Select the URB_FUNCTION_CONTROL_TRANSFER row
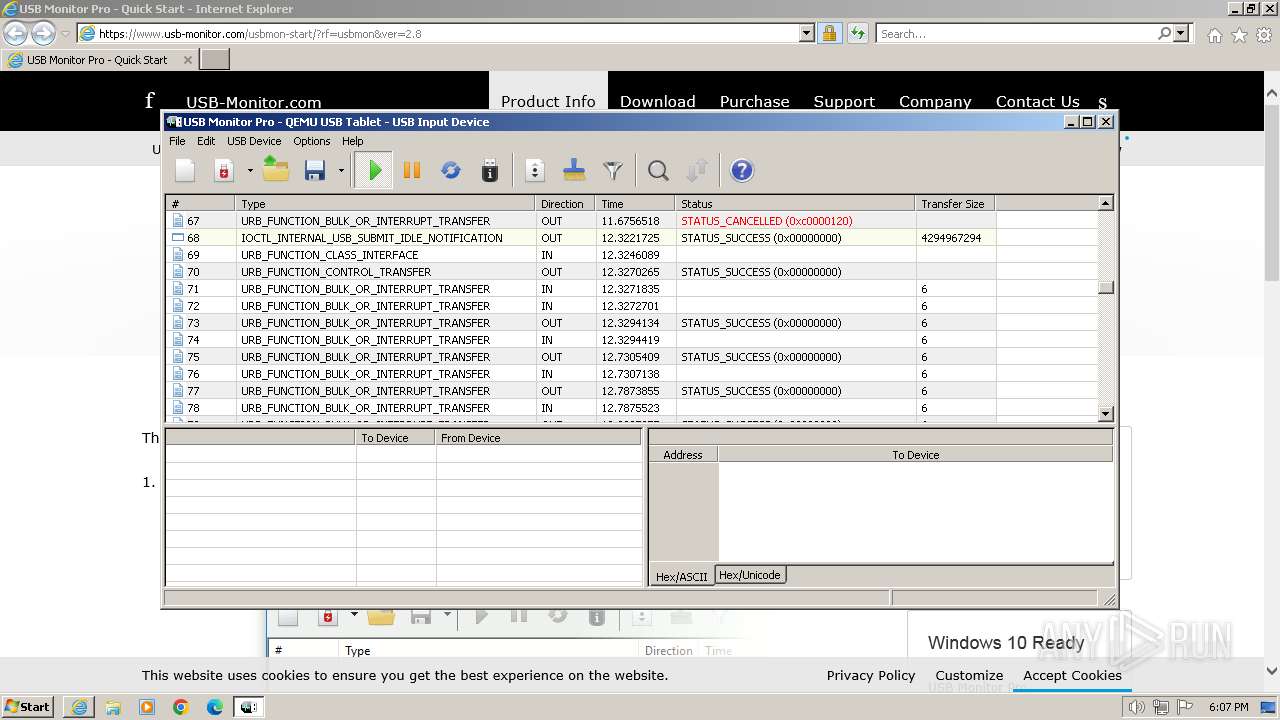The width and height of the screenshot is (1280, 720). (x=632, y=272)
